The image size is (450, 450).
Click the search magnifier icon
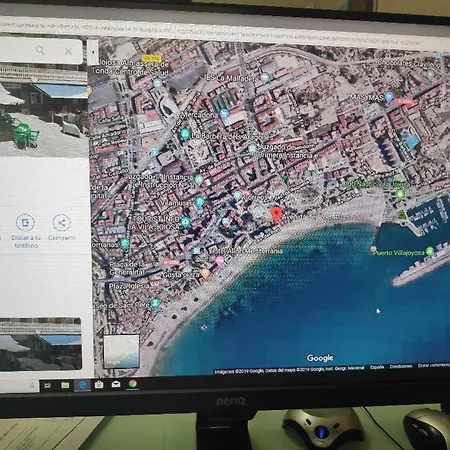pos(40,50)
